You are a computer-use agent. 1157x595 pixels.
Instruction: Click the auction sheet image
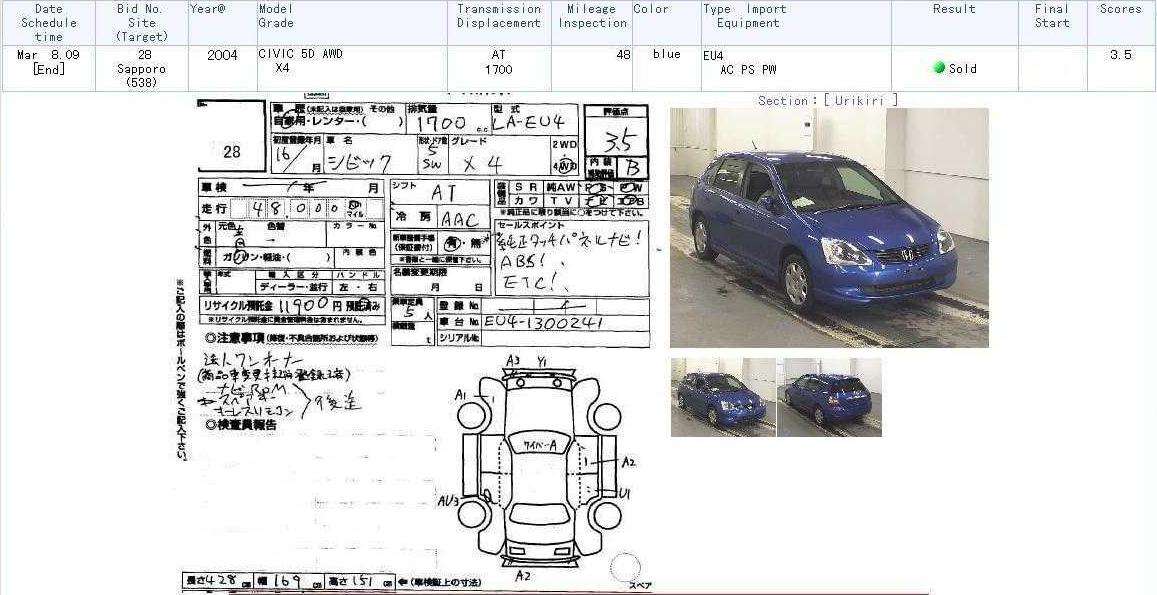[415, 343]
